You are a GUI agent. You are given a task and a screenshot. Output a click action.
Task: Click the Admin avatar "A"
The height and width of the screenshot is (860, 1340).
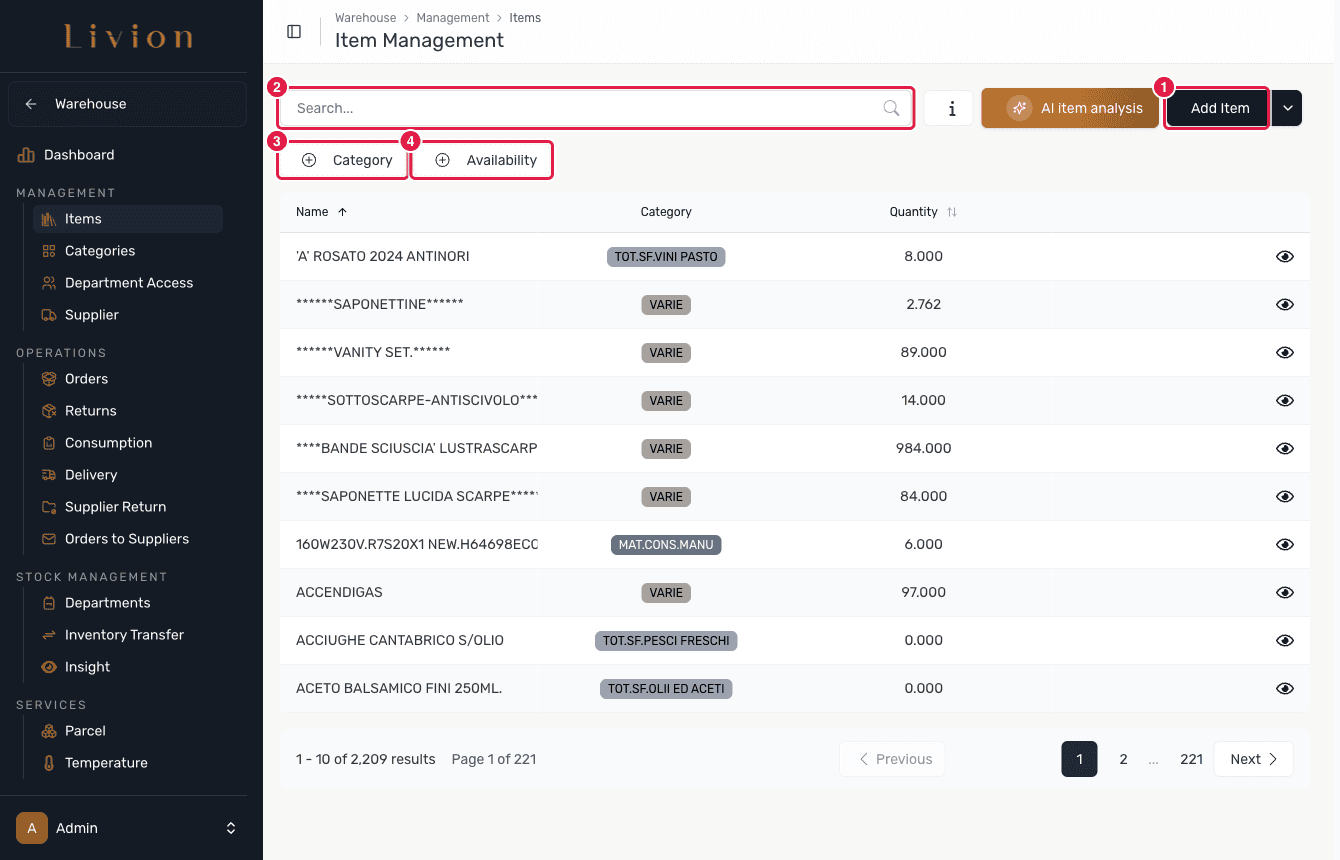32,828
